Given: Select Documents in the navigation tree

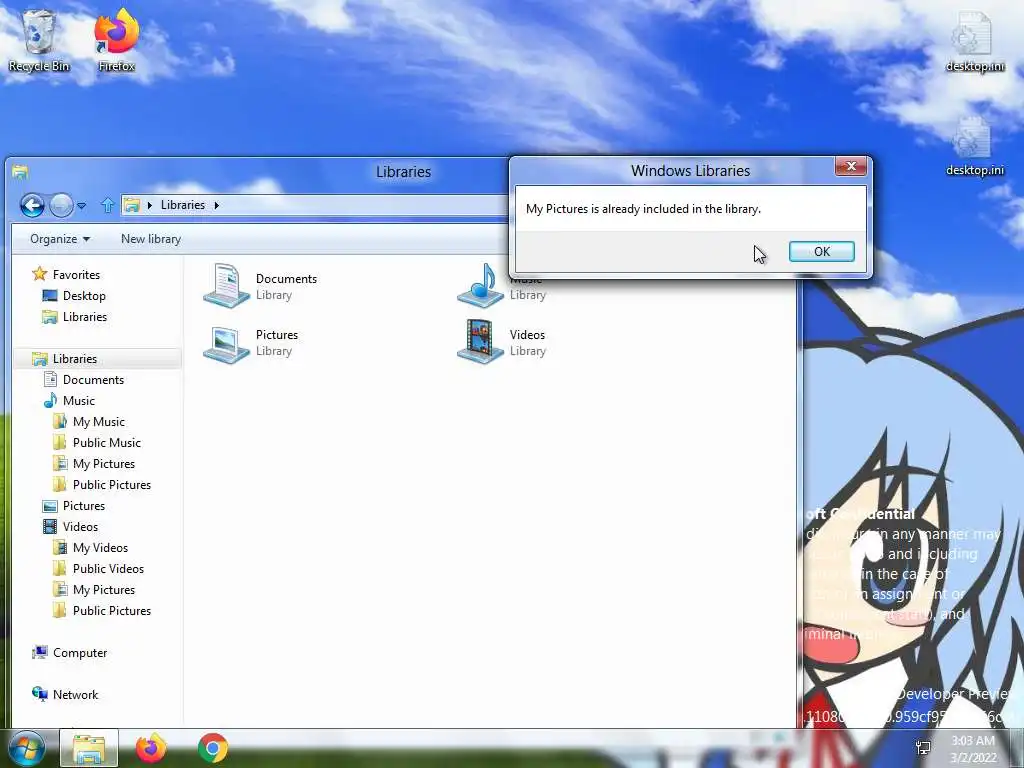Looking at the screenshot, I should point(93,379).
